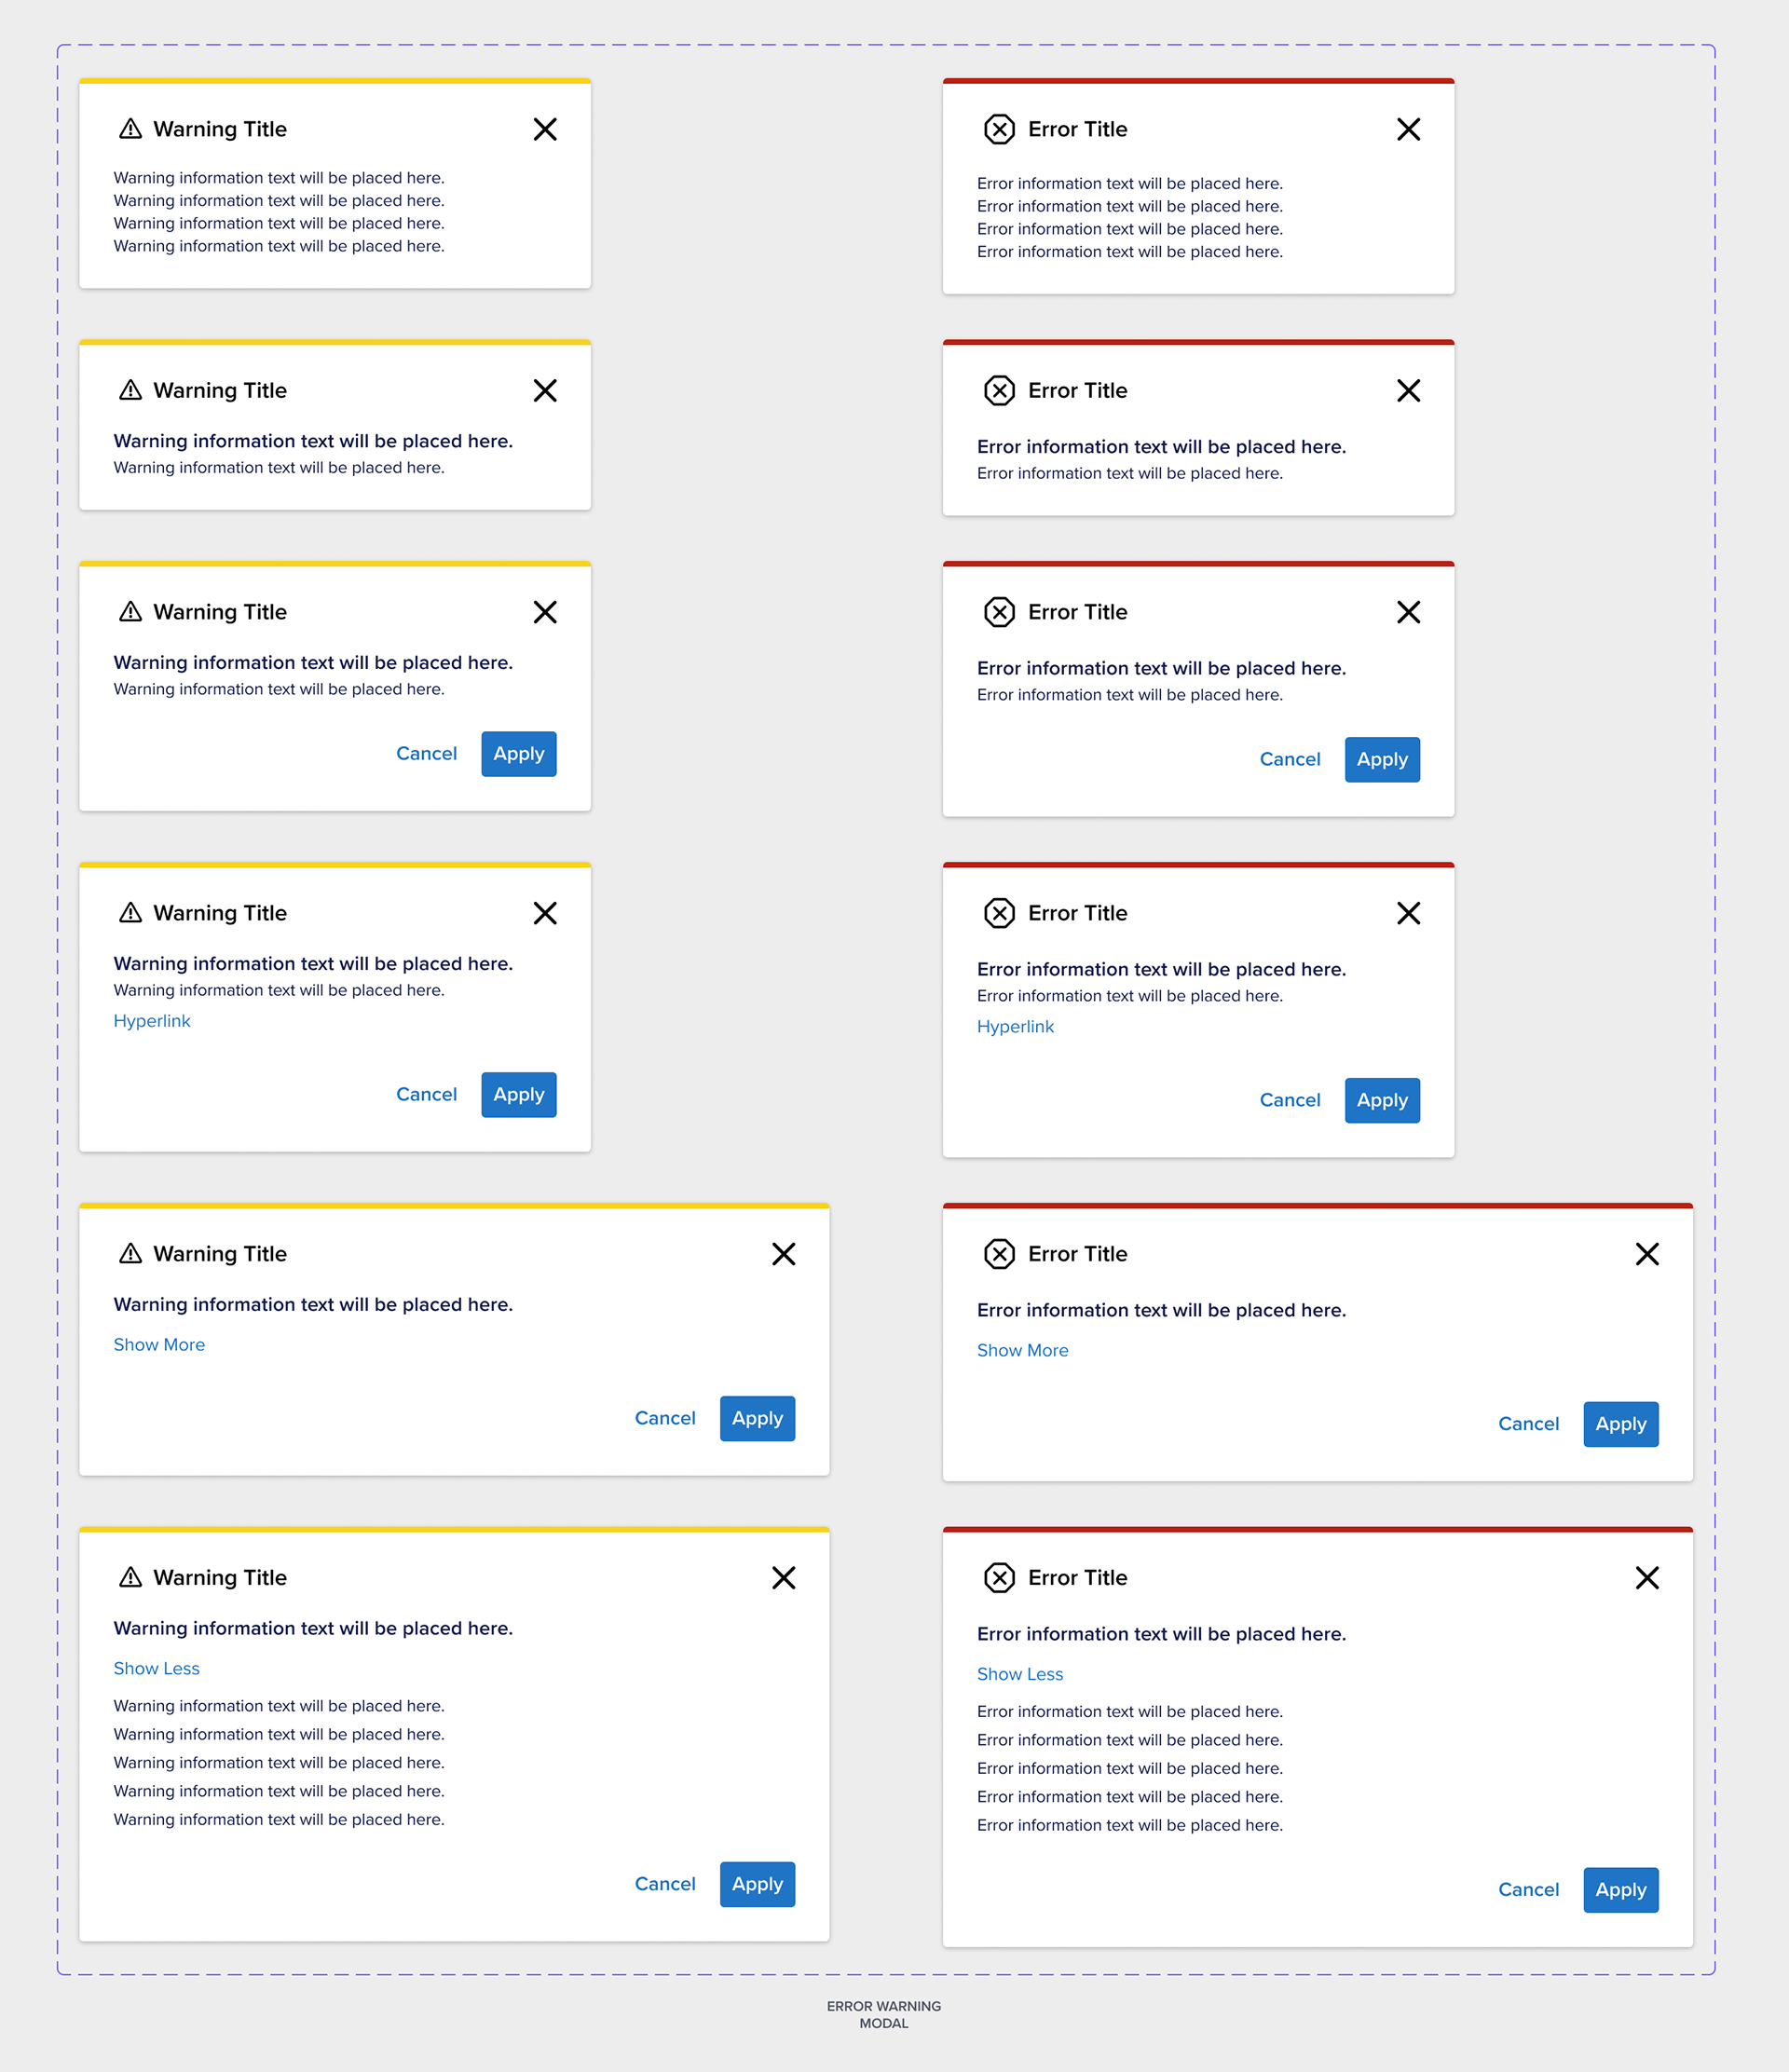Image resolution: width=1789 pixels, height=2072 pixels.
Task: Expand details via Show More in the warning modal
Action: [x=159, y=1345]
